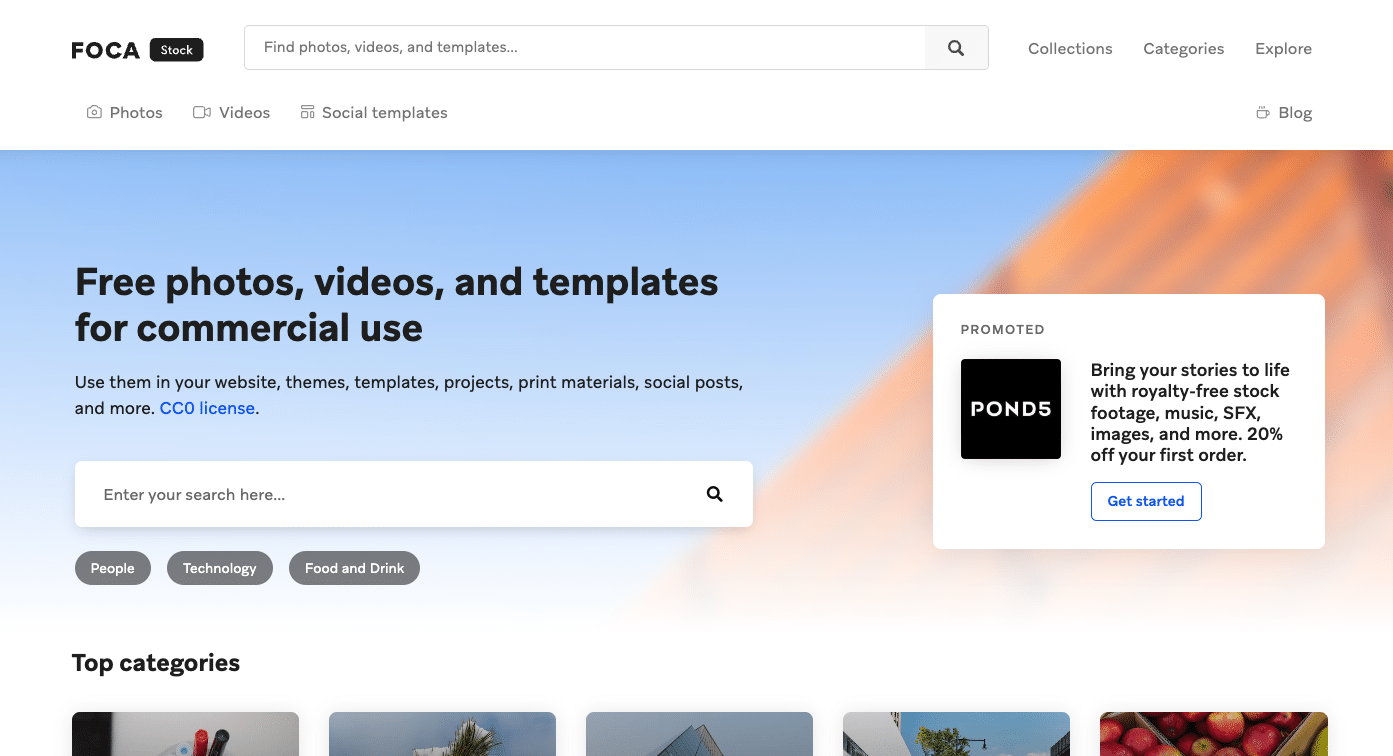Open Photos via the camera icon
The height and width of the screenshot is (756, 1393).
coord(94,113)
